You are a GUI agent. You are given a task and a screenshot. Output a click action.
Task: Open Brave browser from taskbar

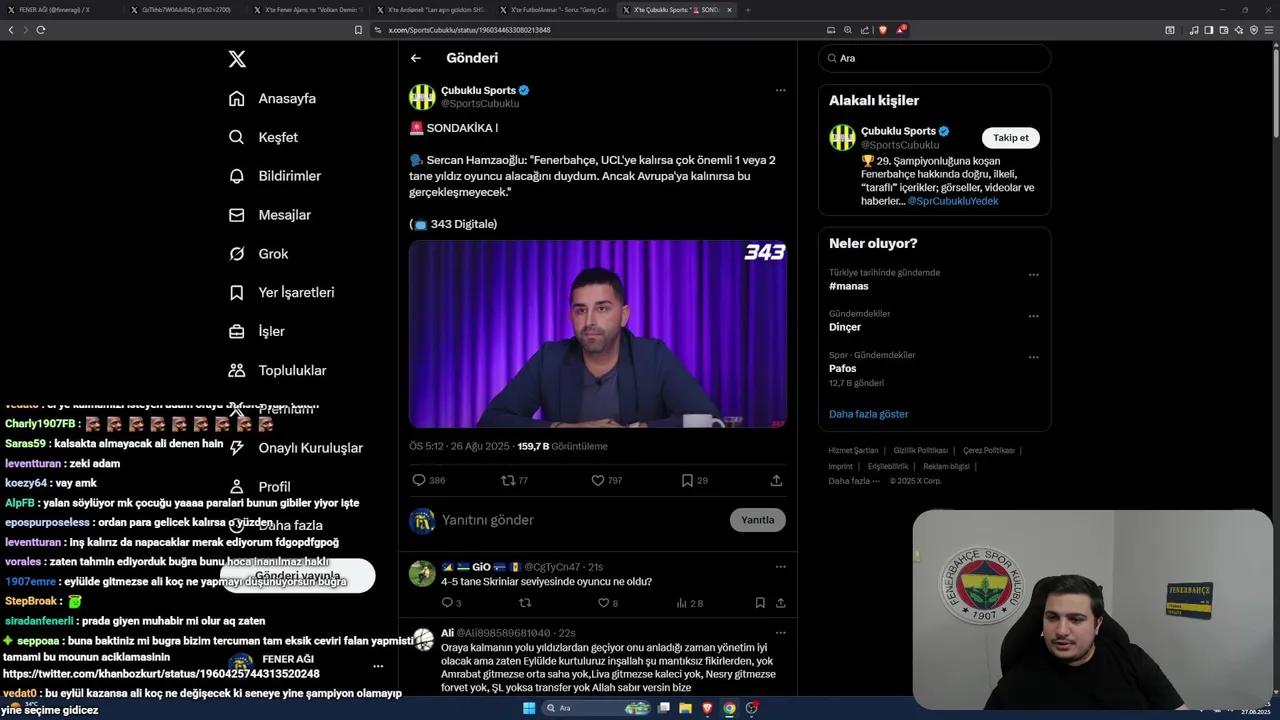coord(708,708)
